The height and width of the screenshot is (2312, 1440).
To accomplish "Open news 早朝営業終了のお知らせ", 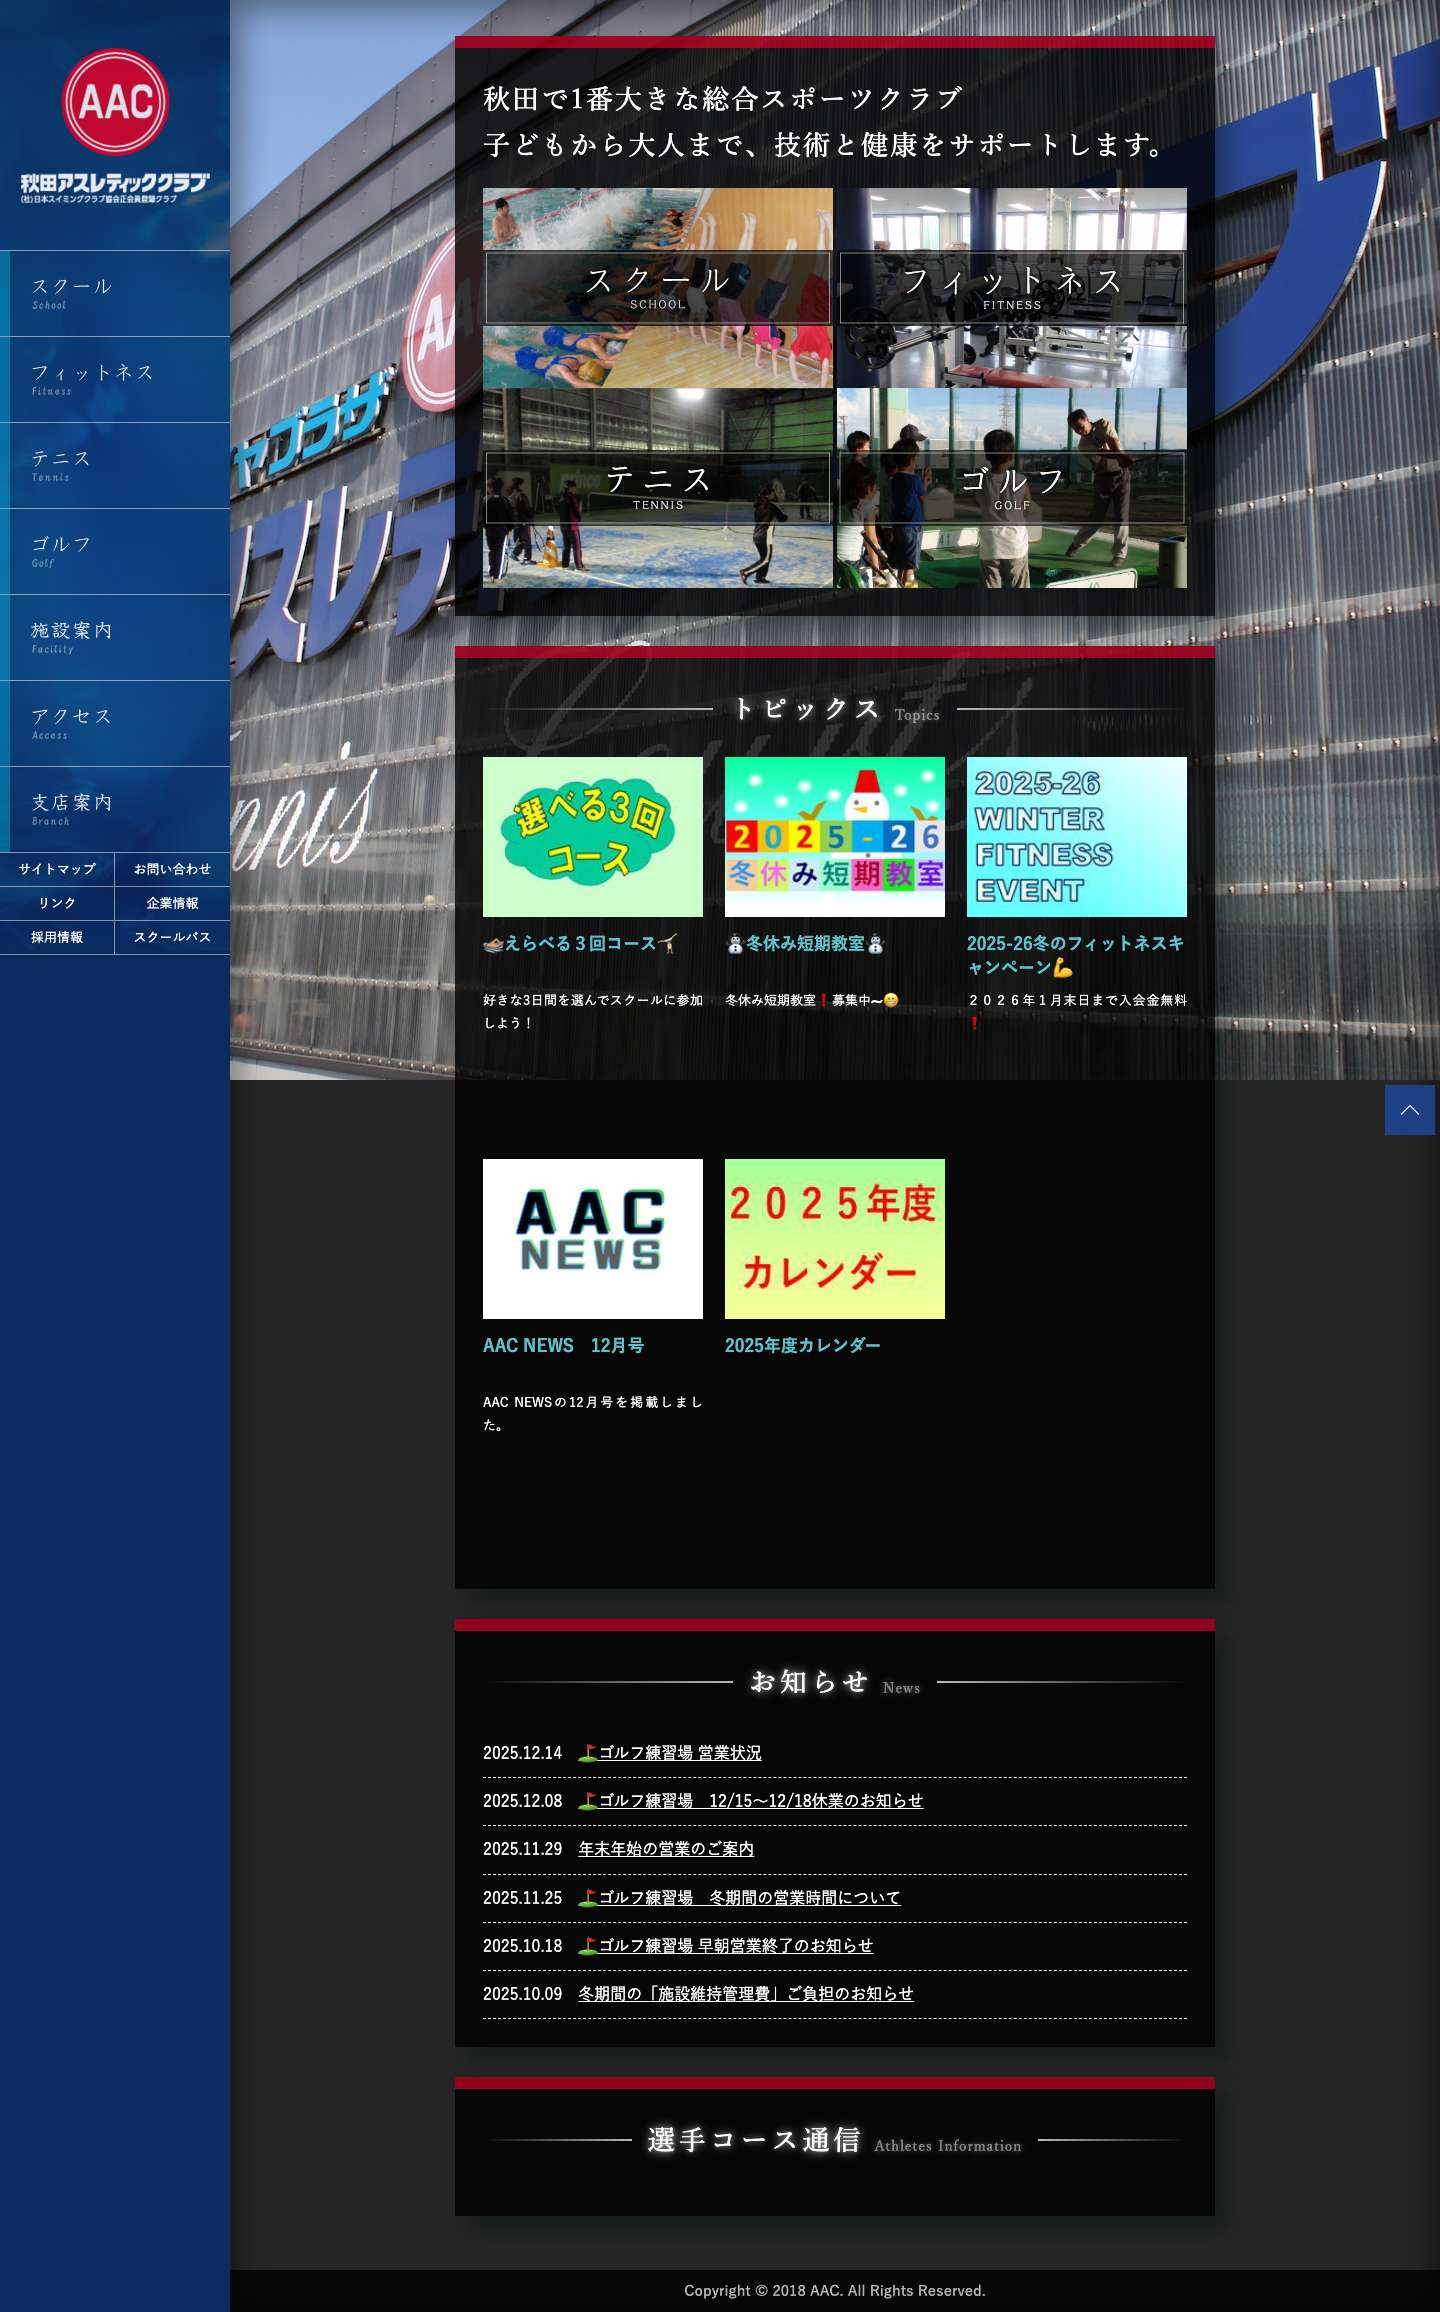I will 725,1946.
